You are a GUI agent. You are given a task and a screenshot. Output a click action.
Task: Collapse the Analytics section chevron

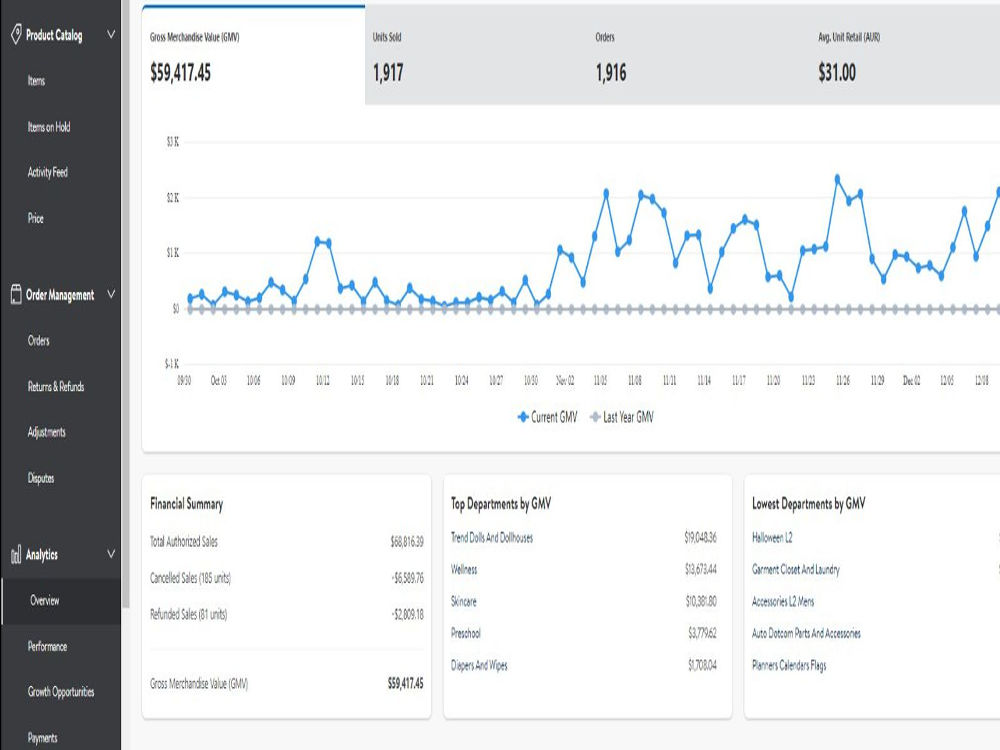click(x=111, y=554)
